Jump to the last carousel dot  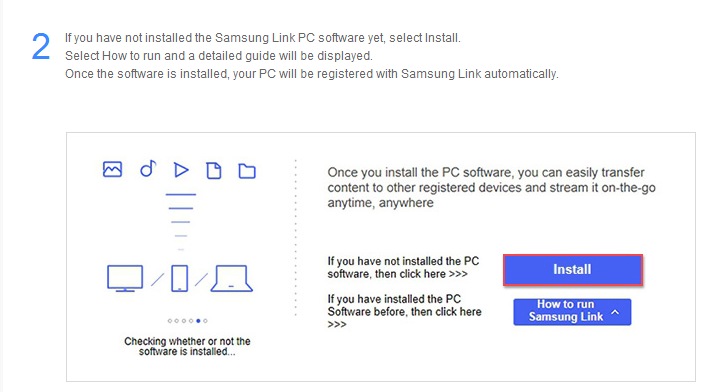[x=205, y=321]
